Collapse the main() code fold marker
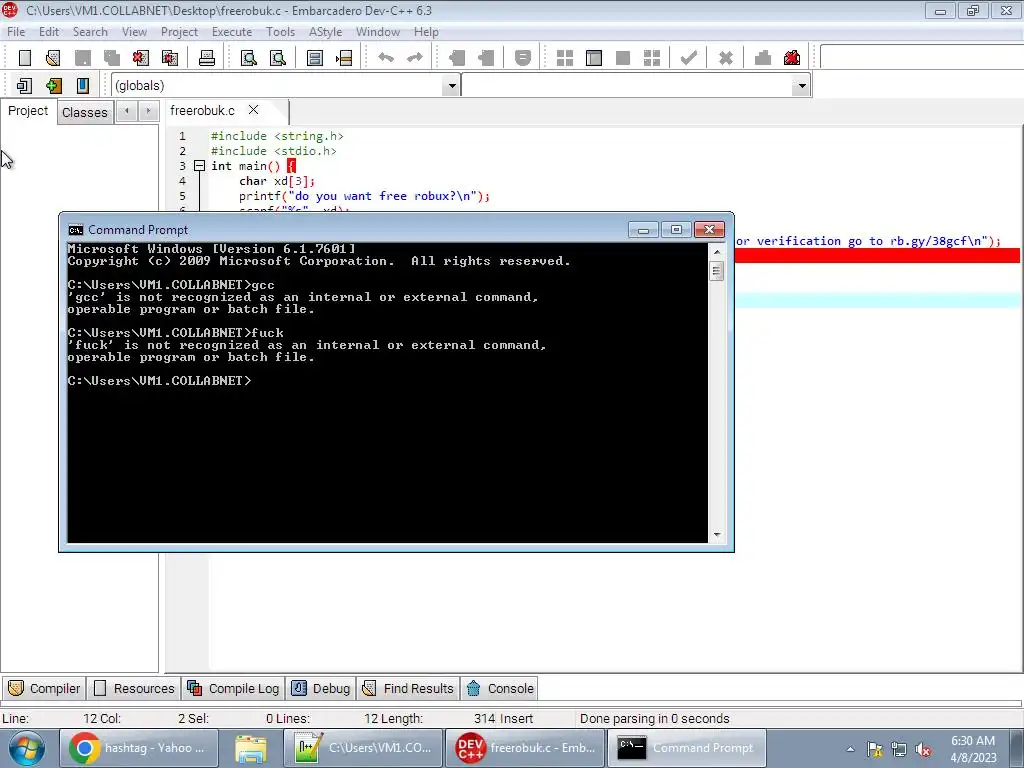This screenshot has width=1024, height=768. click(200, 166)
